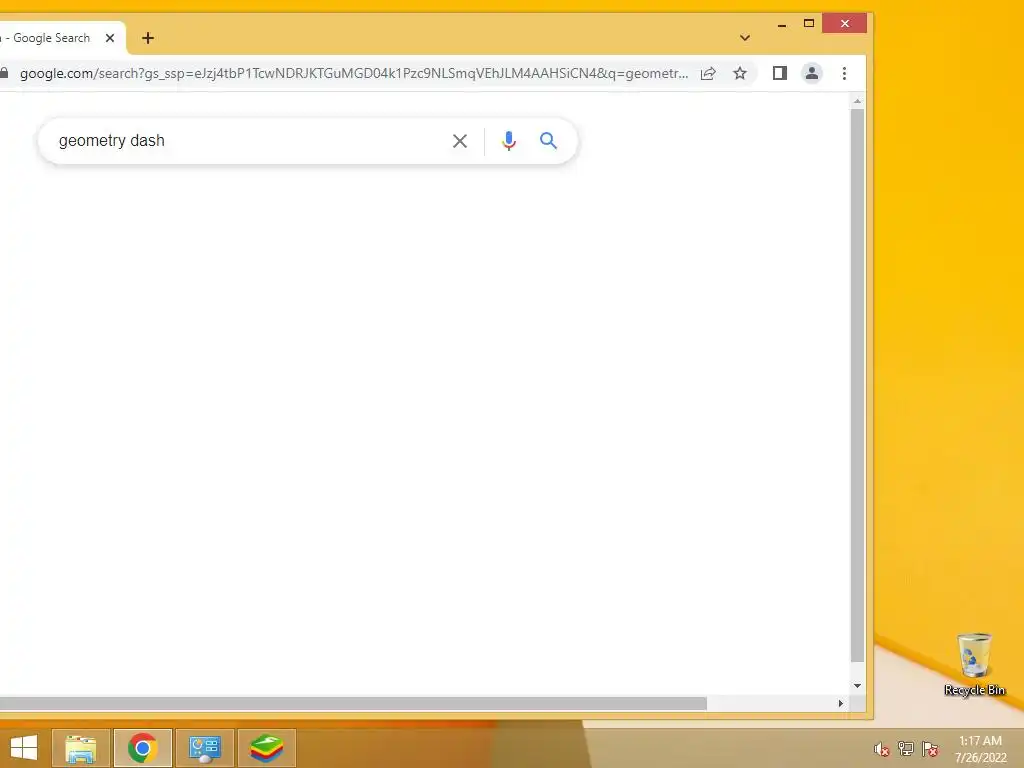Bookmark this page with the star icon
The width and height of the screenshot is (1024, 768).
point(740,73)
